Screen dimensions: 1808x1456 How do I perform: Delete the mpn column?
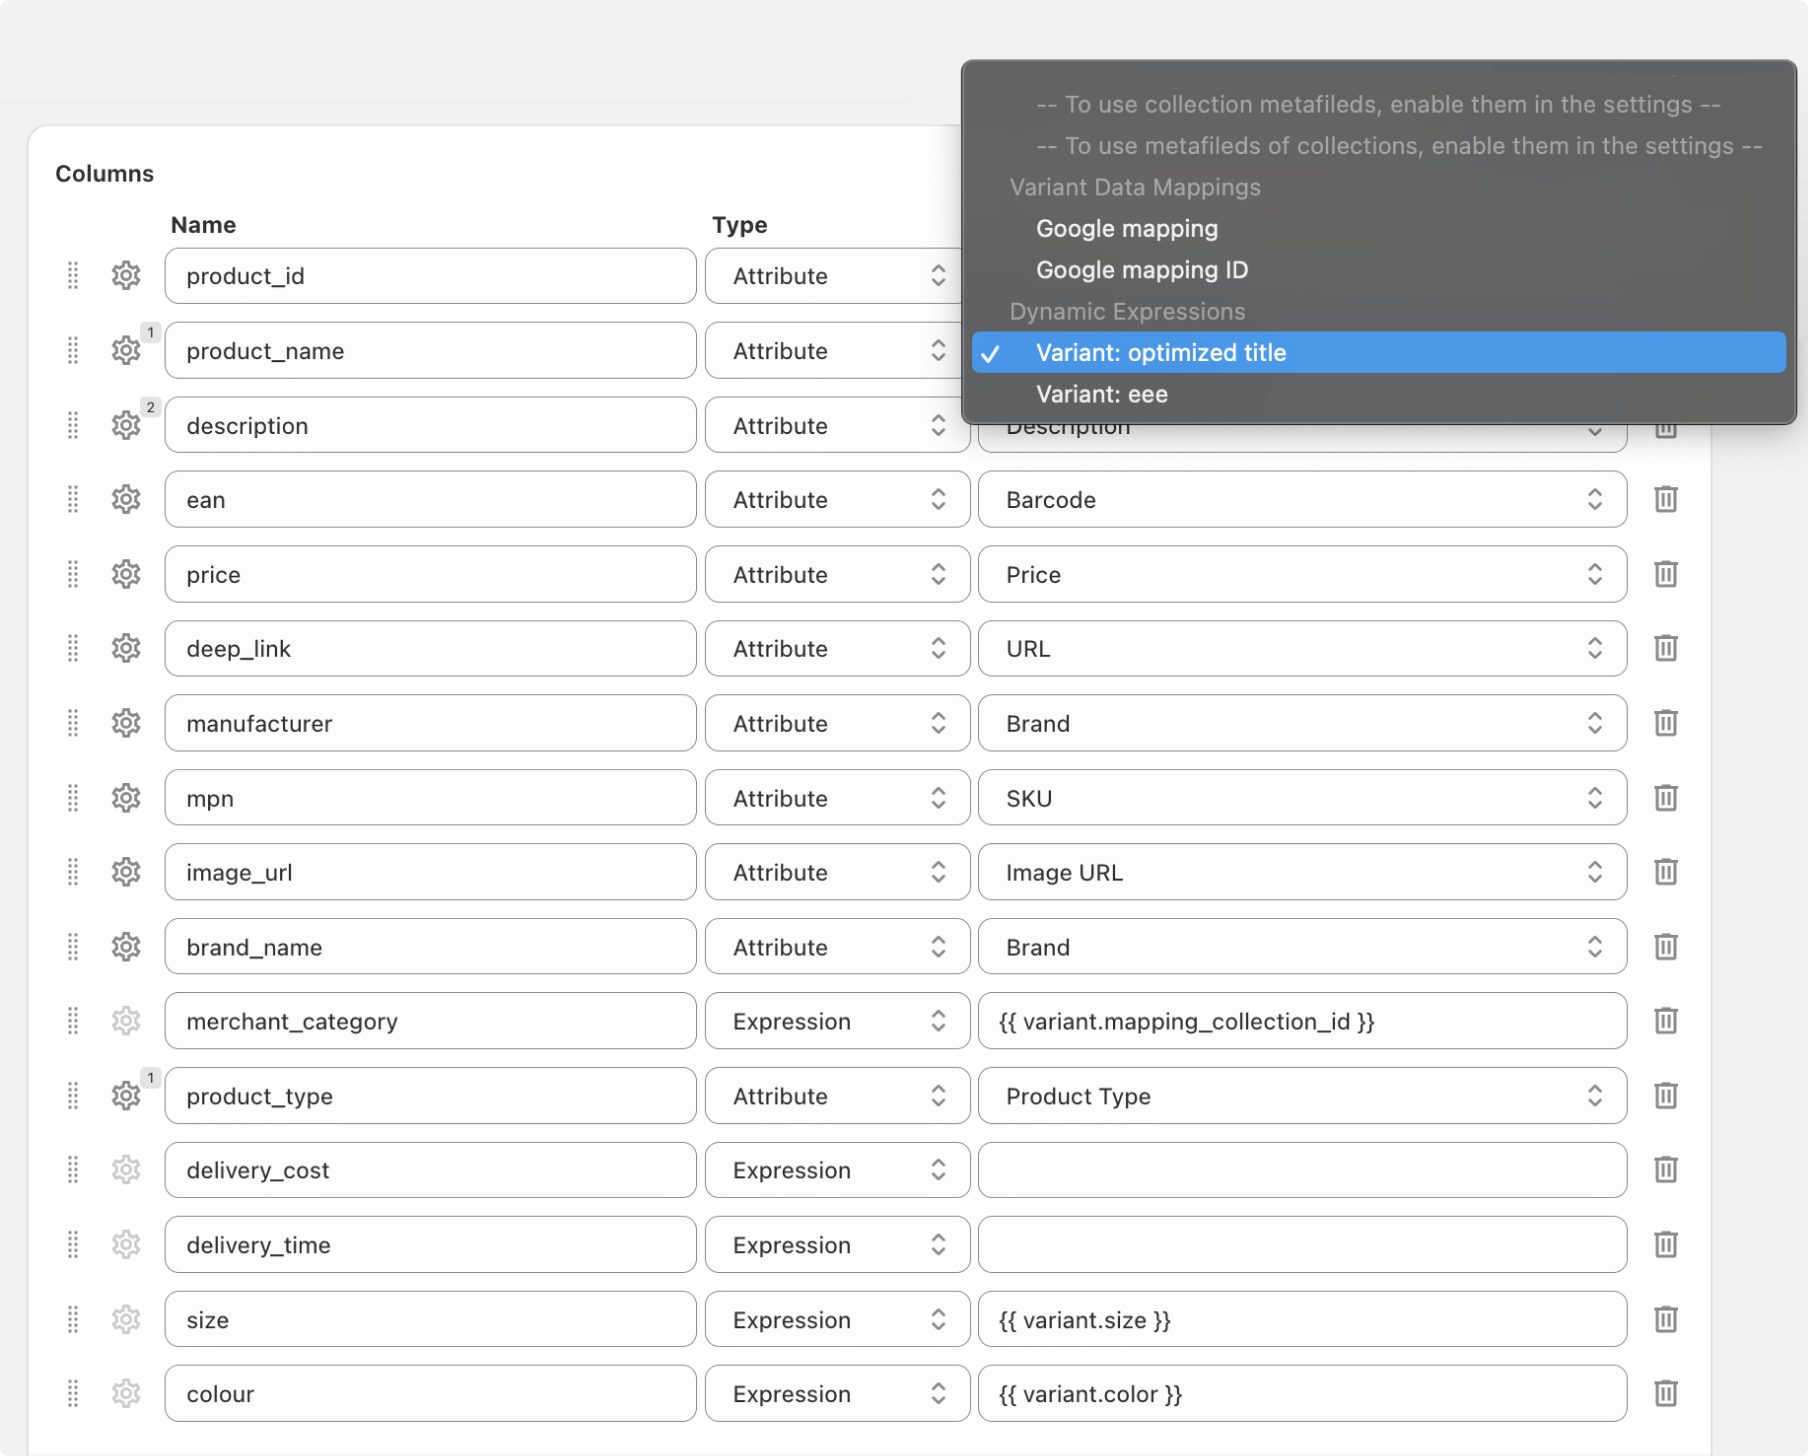(1665, 798)
